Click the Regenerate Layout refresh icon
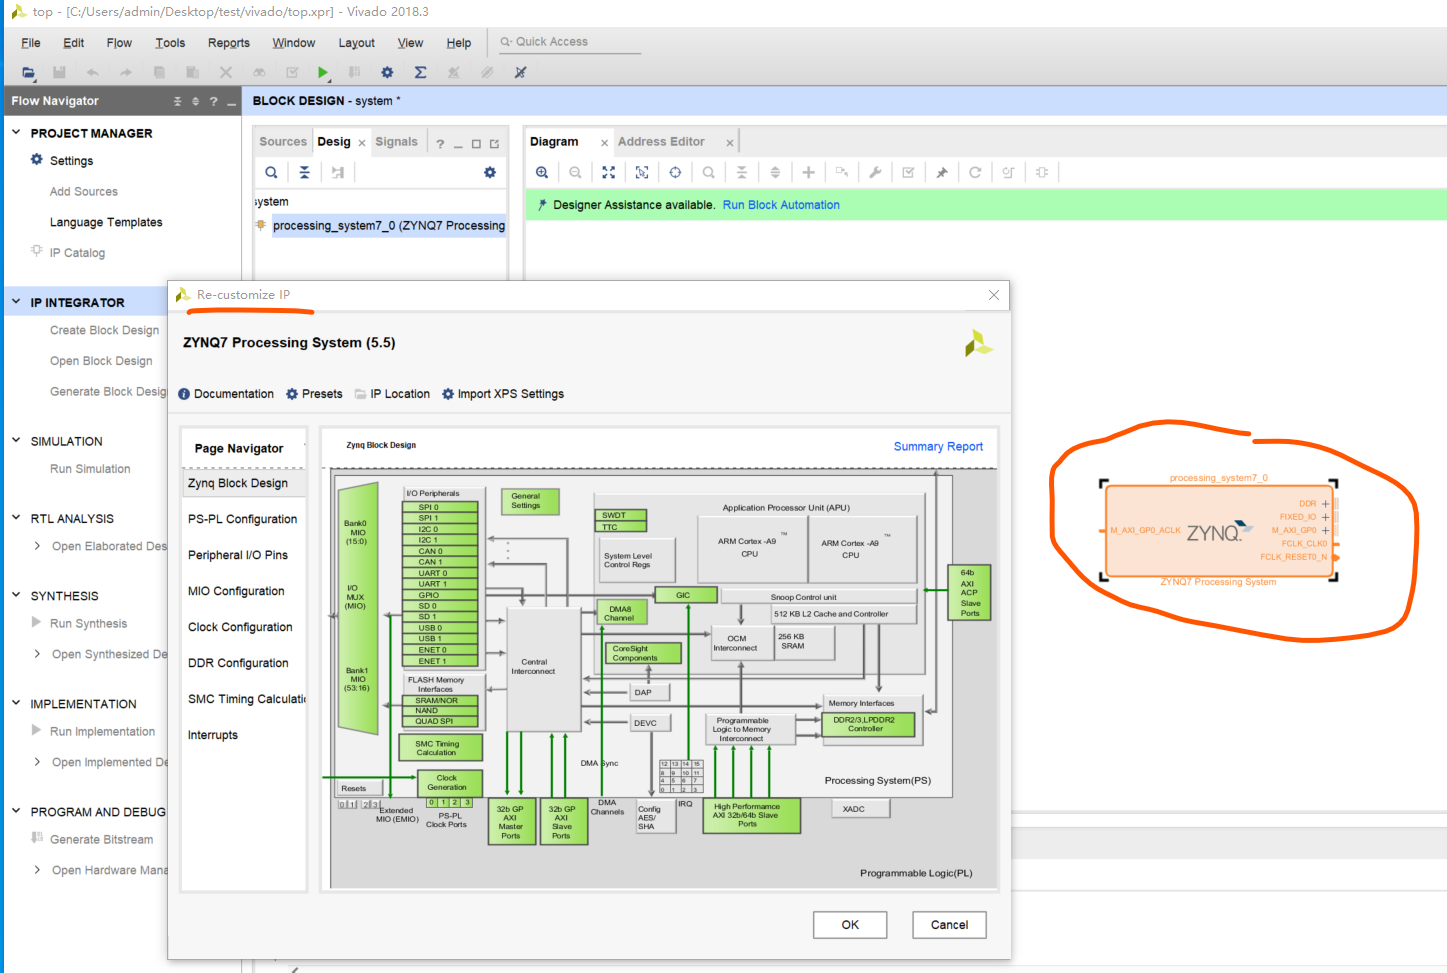The image size is (1447, 973). click(975, 172)
